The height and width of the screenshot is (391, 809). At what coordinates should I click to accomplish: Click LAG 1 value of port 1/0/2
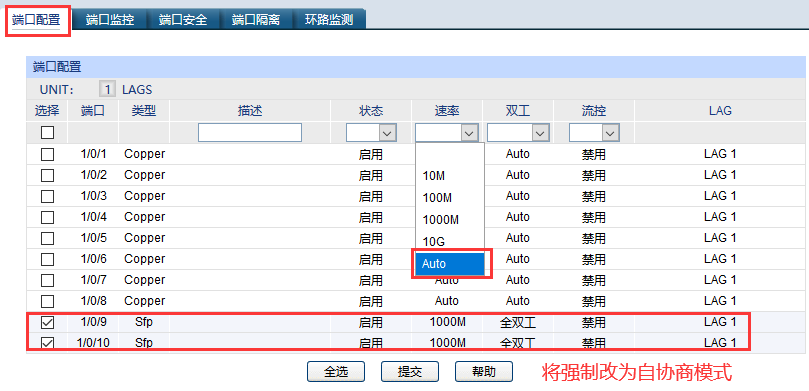pyautogui.click(x=720, y=175)
